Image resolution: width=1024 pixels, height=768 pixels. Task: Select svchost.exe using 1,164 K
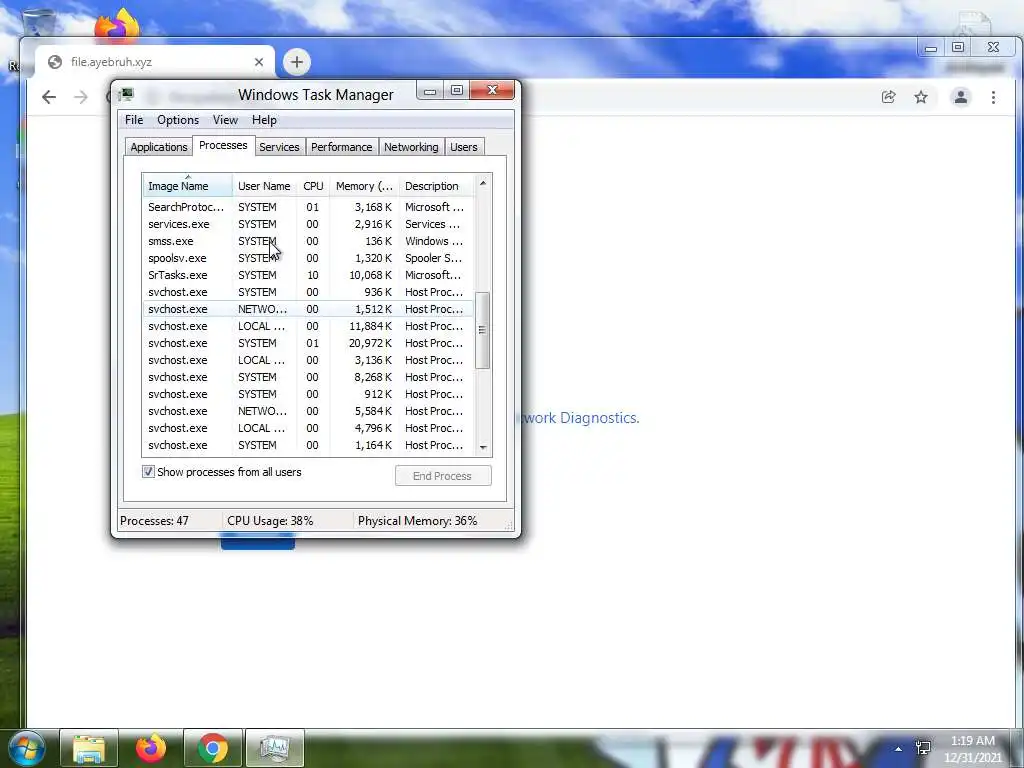pyautogui.click(x=308, y=445)
